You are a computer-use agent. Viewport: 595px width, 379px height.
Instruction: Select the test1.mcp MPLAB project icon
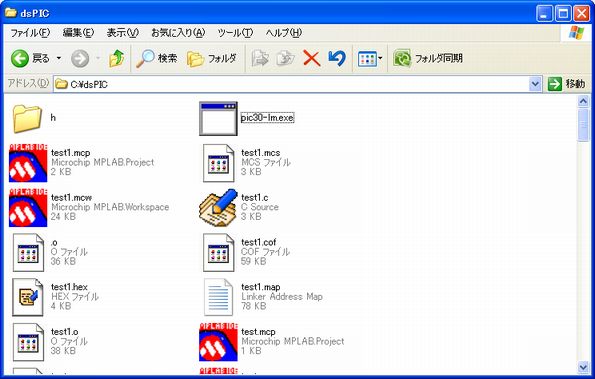(x=28, y=163)
